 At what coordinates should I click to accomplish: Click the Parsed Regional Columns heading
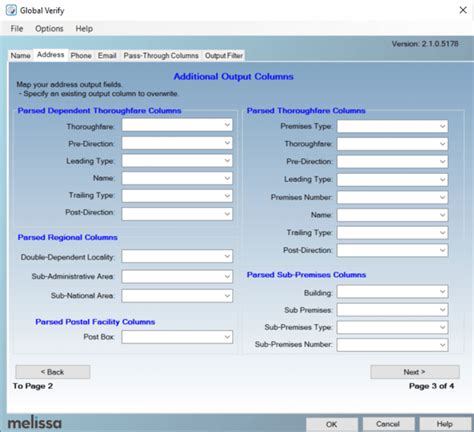(x=68, y=237)
